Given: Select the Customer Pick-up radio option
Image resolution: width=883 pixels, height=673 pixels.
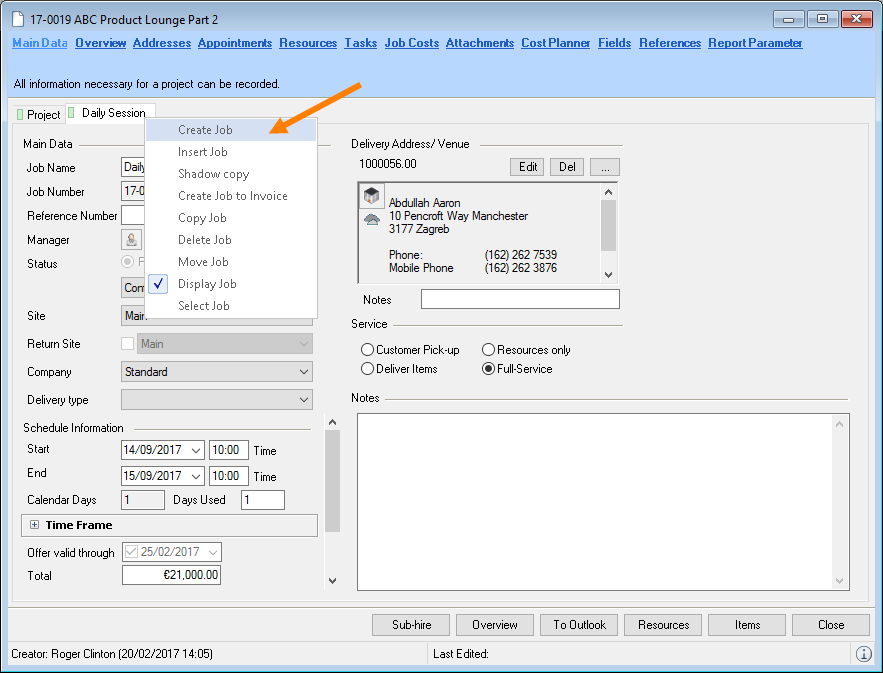Looking at the screenshot, I should click(x=368, y=350).
